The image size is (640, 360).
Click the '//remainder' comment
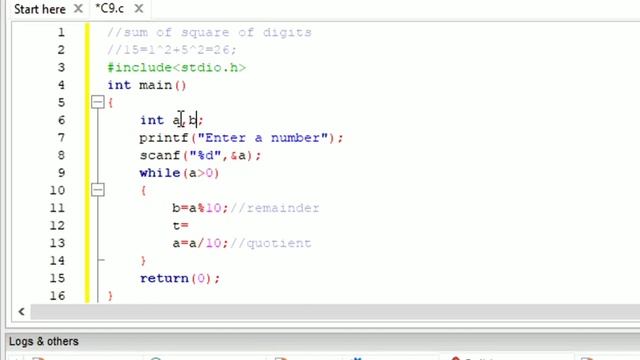[275, 208]
